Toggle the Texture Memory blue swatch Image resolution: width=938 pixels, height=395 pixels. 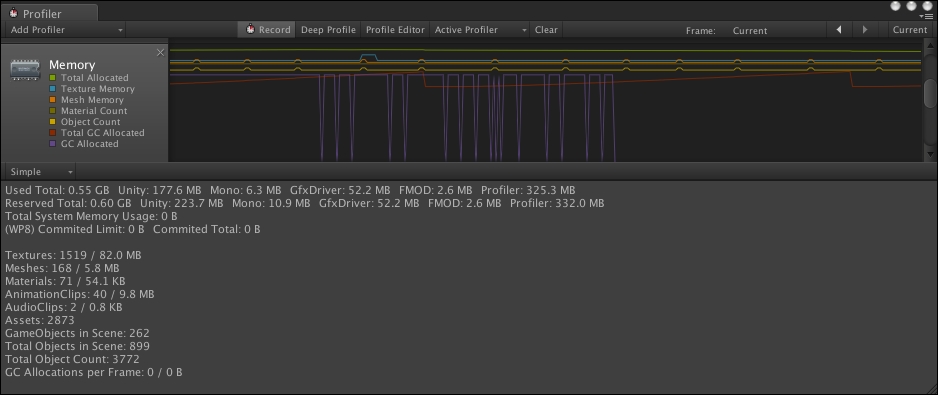[x=53, y=89]
